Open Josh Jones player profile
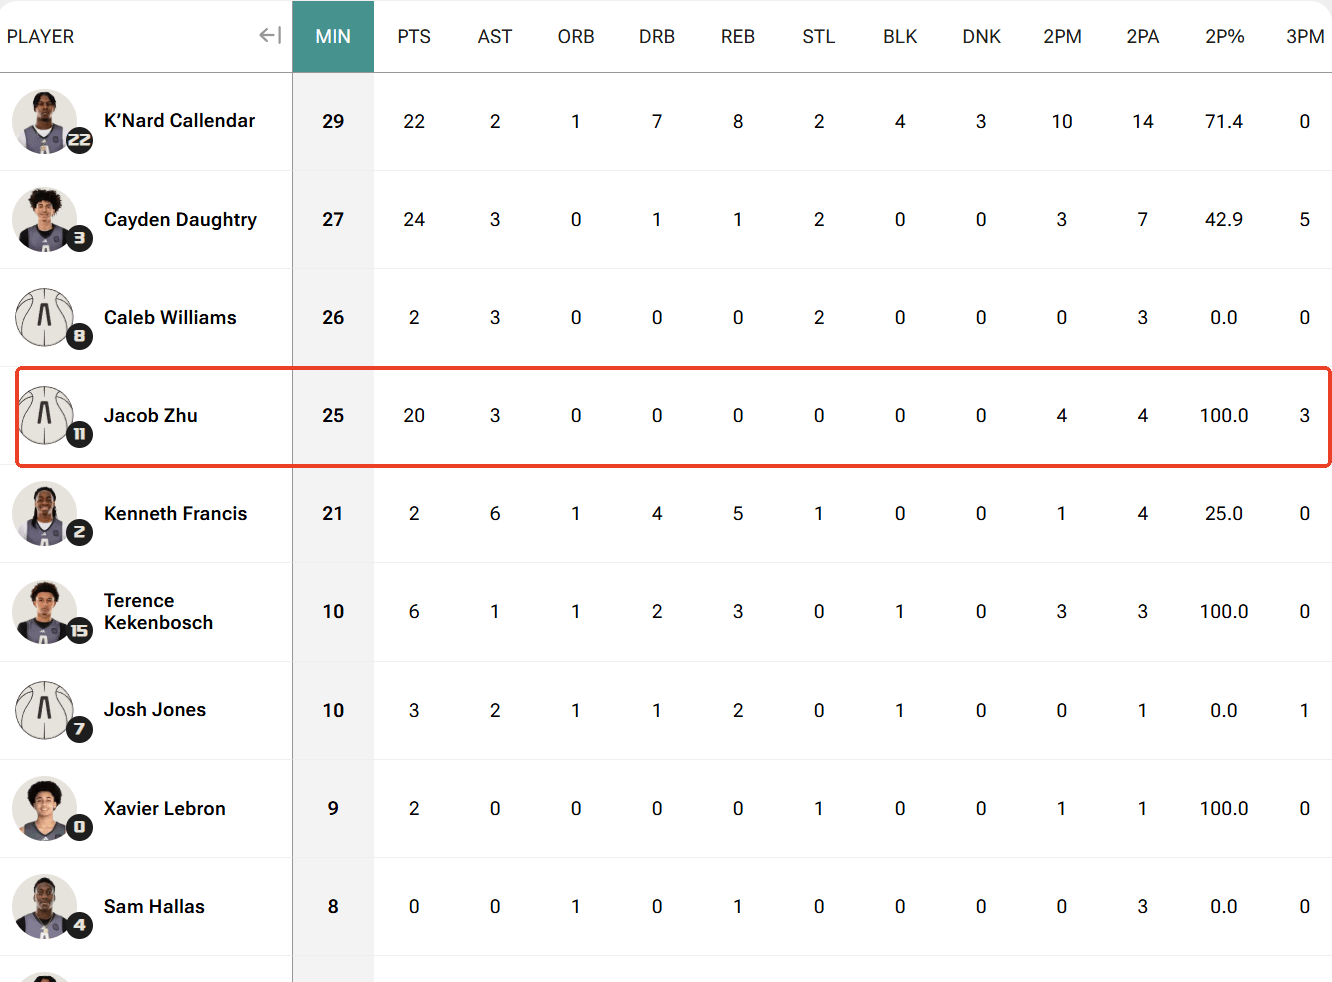Screen dimensions: 1332x982 tap(155, 709)
